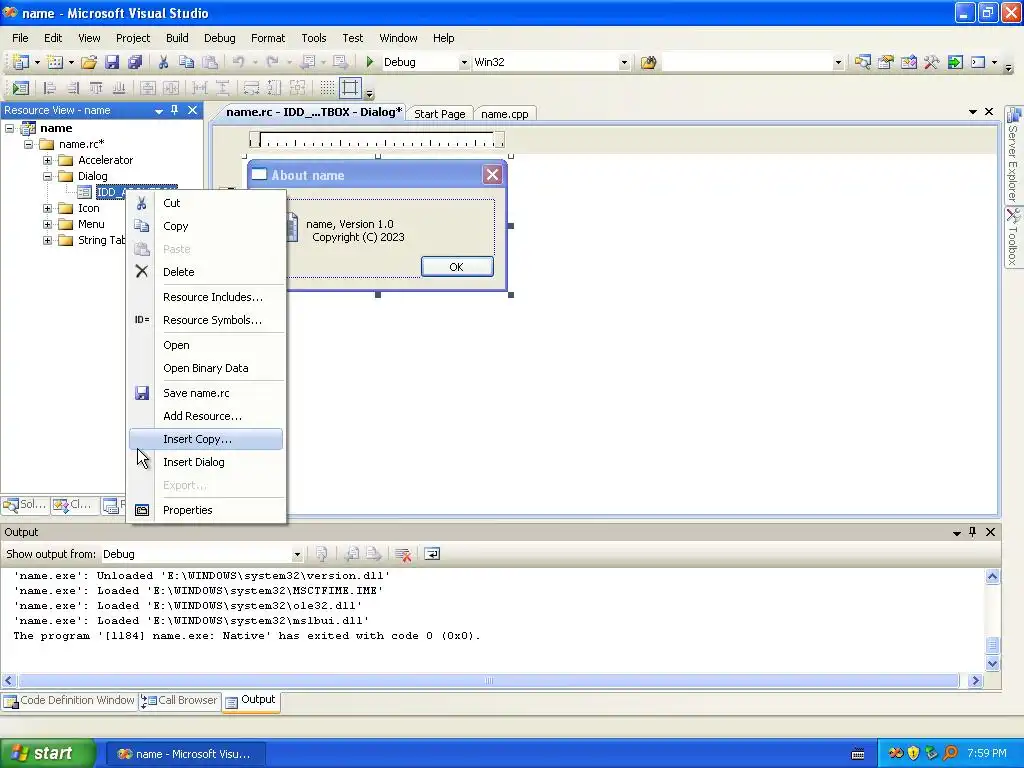1024x768 pixels.
Task: Open the Format menu
Action: 268,38
